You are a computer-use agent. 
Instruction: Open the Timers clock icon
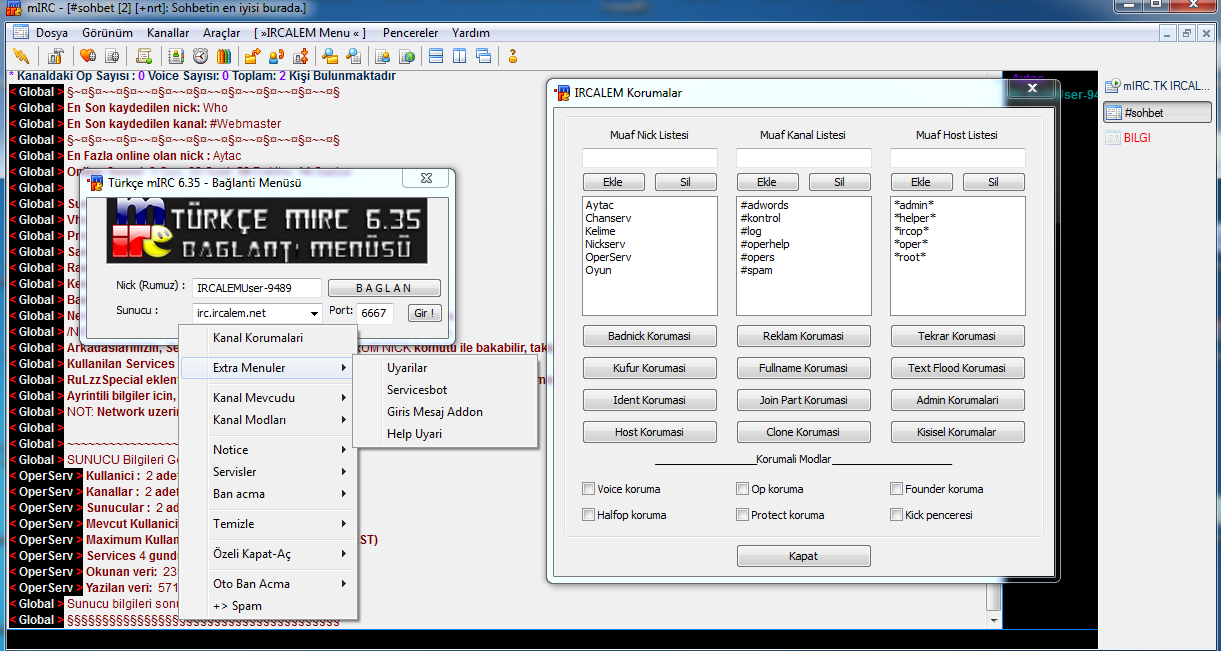pos(200,56)
